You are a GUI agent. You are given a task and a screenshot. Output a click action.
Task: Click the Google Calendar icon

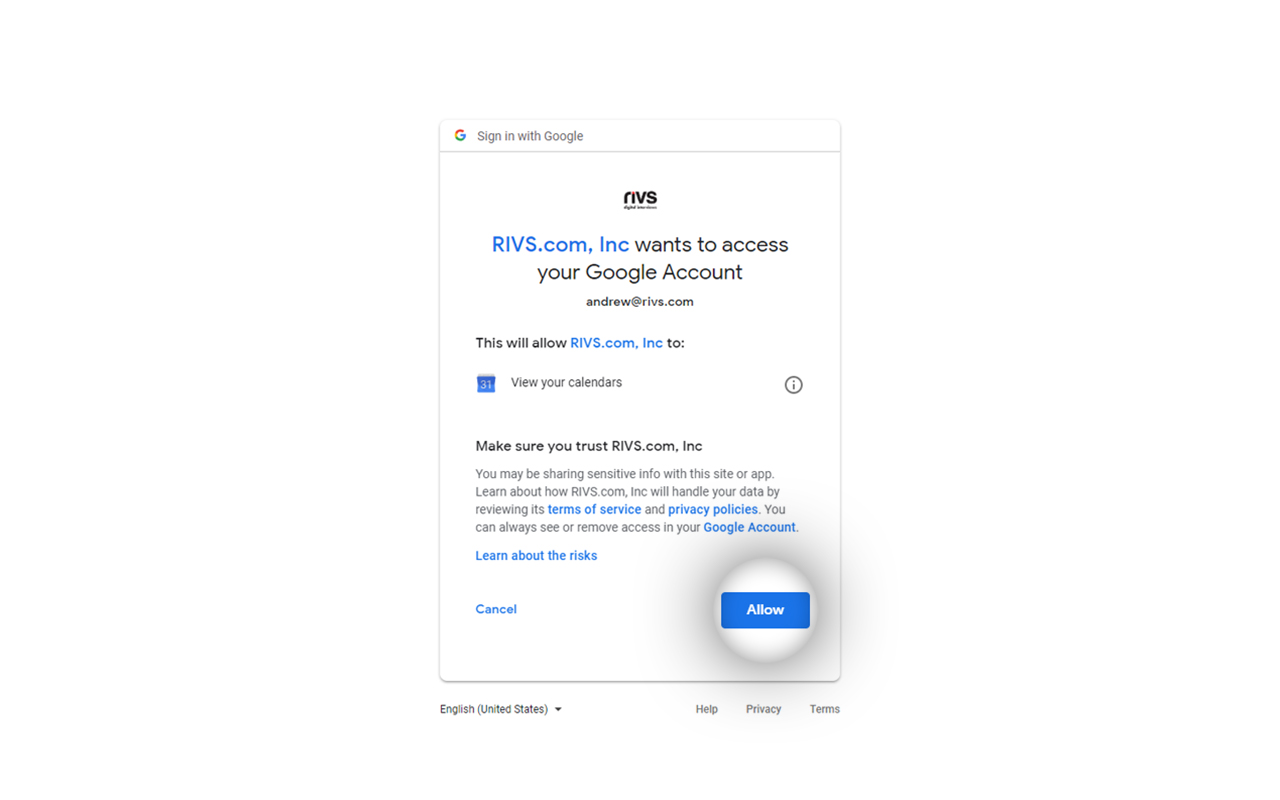click(x=486, y=384)
